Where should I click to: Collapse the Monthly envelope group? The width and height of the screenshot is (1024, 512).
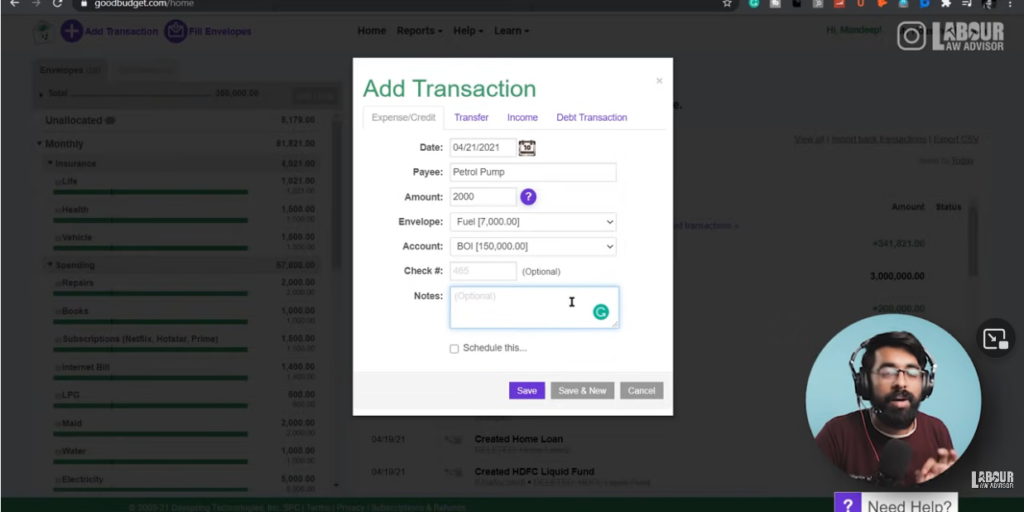click(x=40, y=144)
